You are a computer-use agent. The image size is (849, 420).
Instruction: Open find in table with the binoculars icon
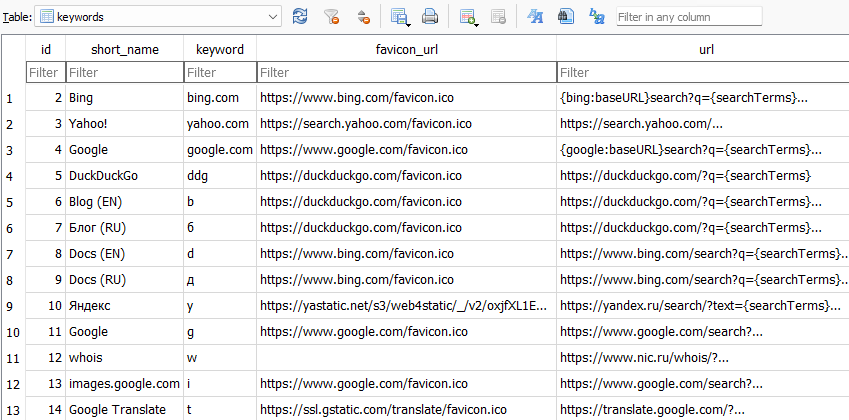coord(565,16)
